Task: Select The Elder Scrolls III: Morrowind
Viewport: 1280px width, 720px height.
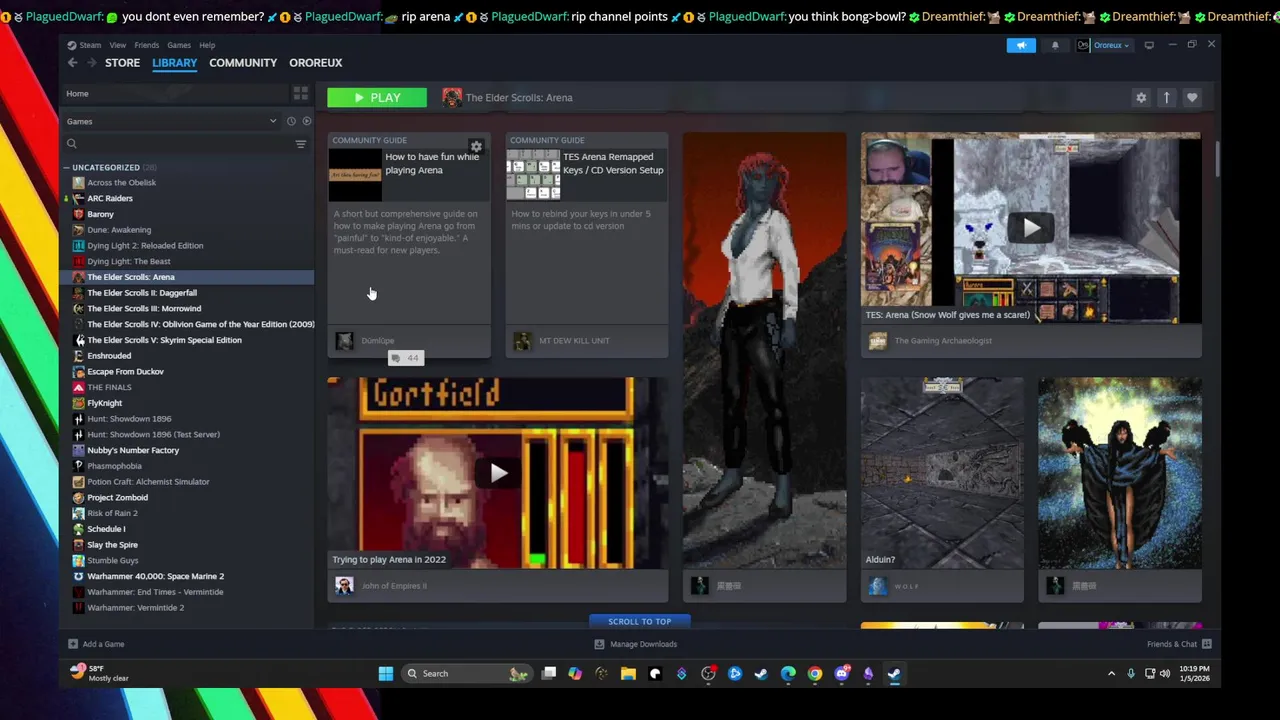Action: point(144,308)
